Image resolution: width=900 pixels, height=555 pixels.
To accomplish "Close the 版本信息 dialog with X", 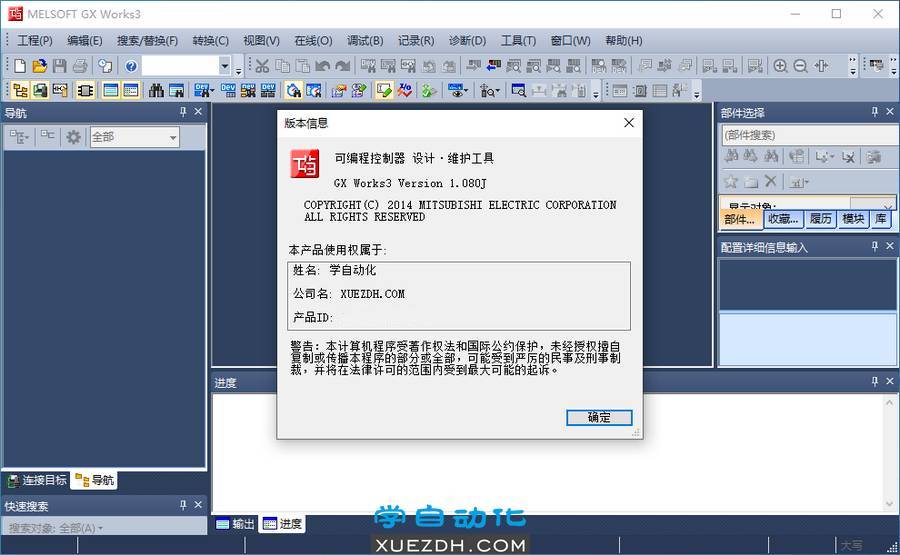I will [x=629, y=123].
